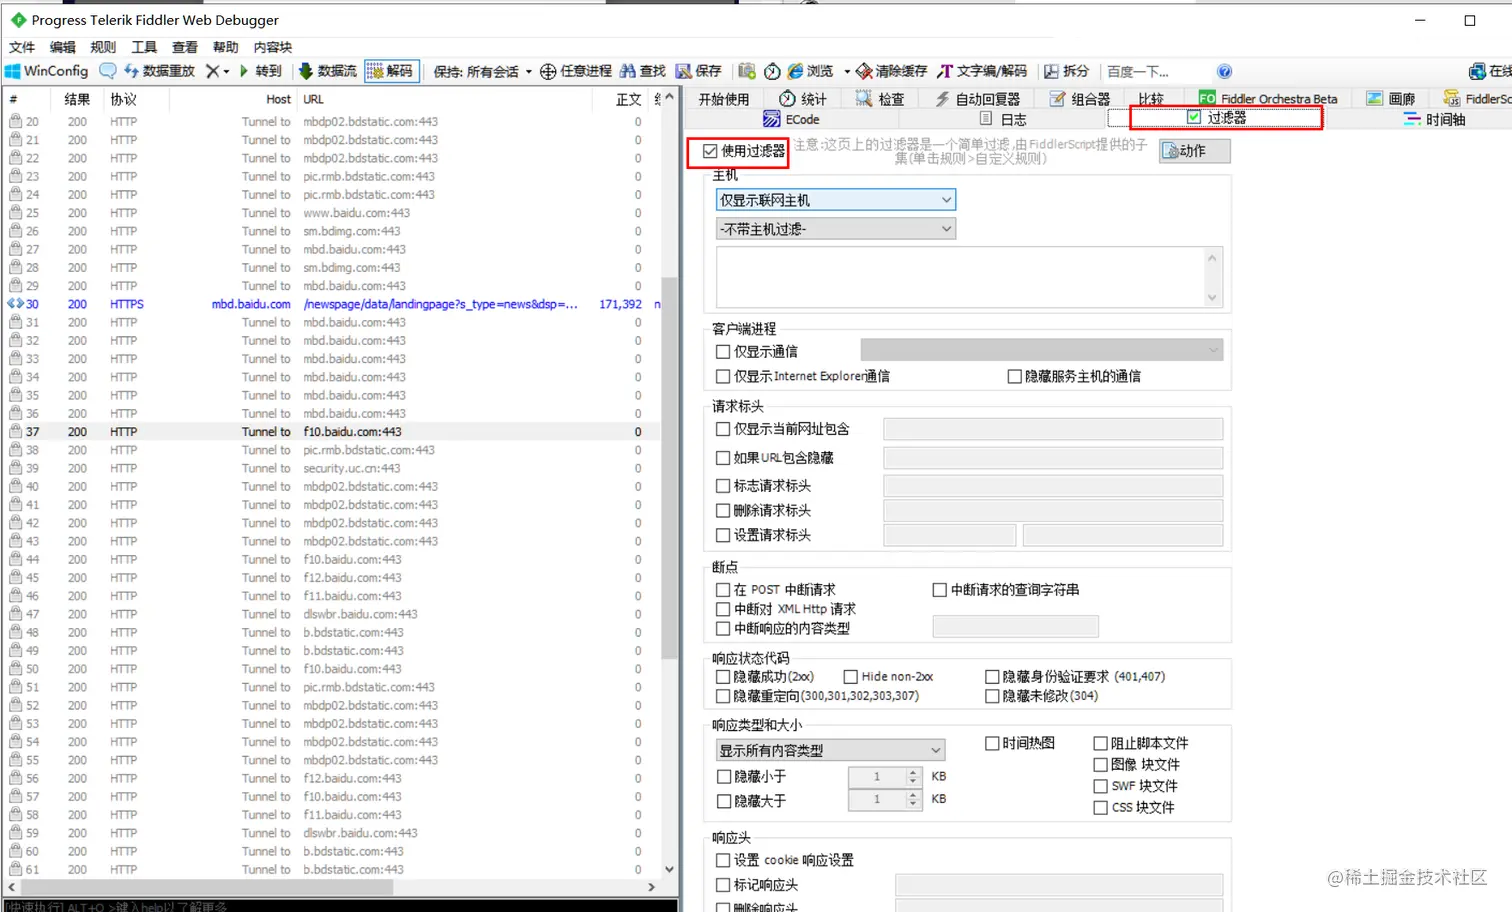Image resolution: width=1512 pixels, height=912 pixels.
Task: Click the blue help question icon
Action: coord(1224,71)
